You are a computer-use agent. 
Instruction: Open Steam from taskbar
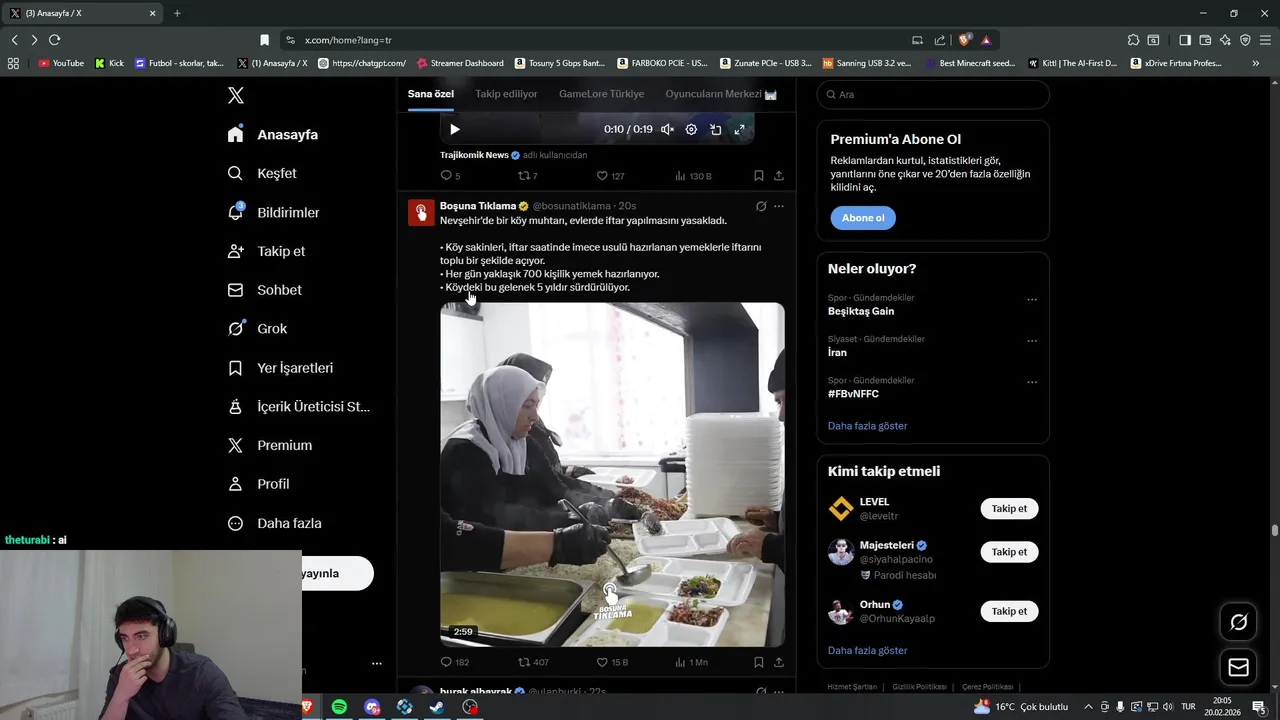[437, 707]
